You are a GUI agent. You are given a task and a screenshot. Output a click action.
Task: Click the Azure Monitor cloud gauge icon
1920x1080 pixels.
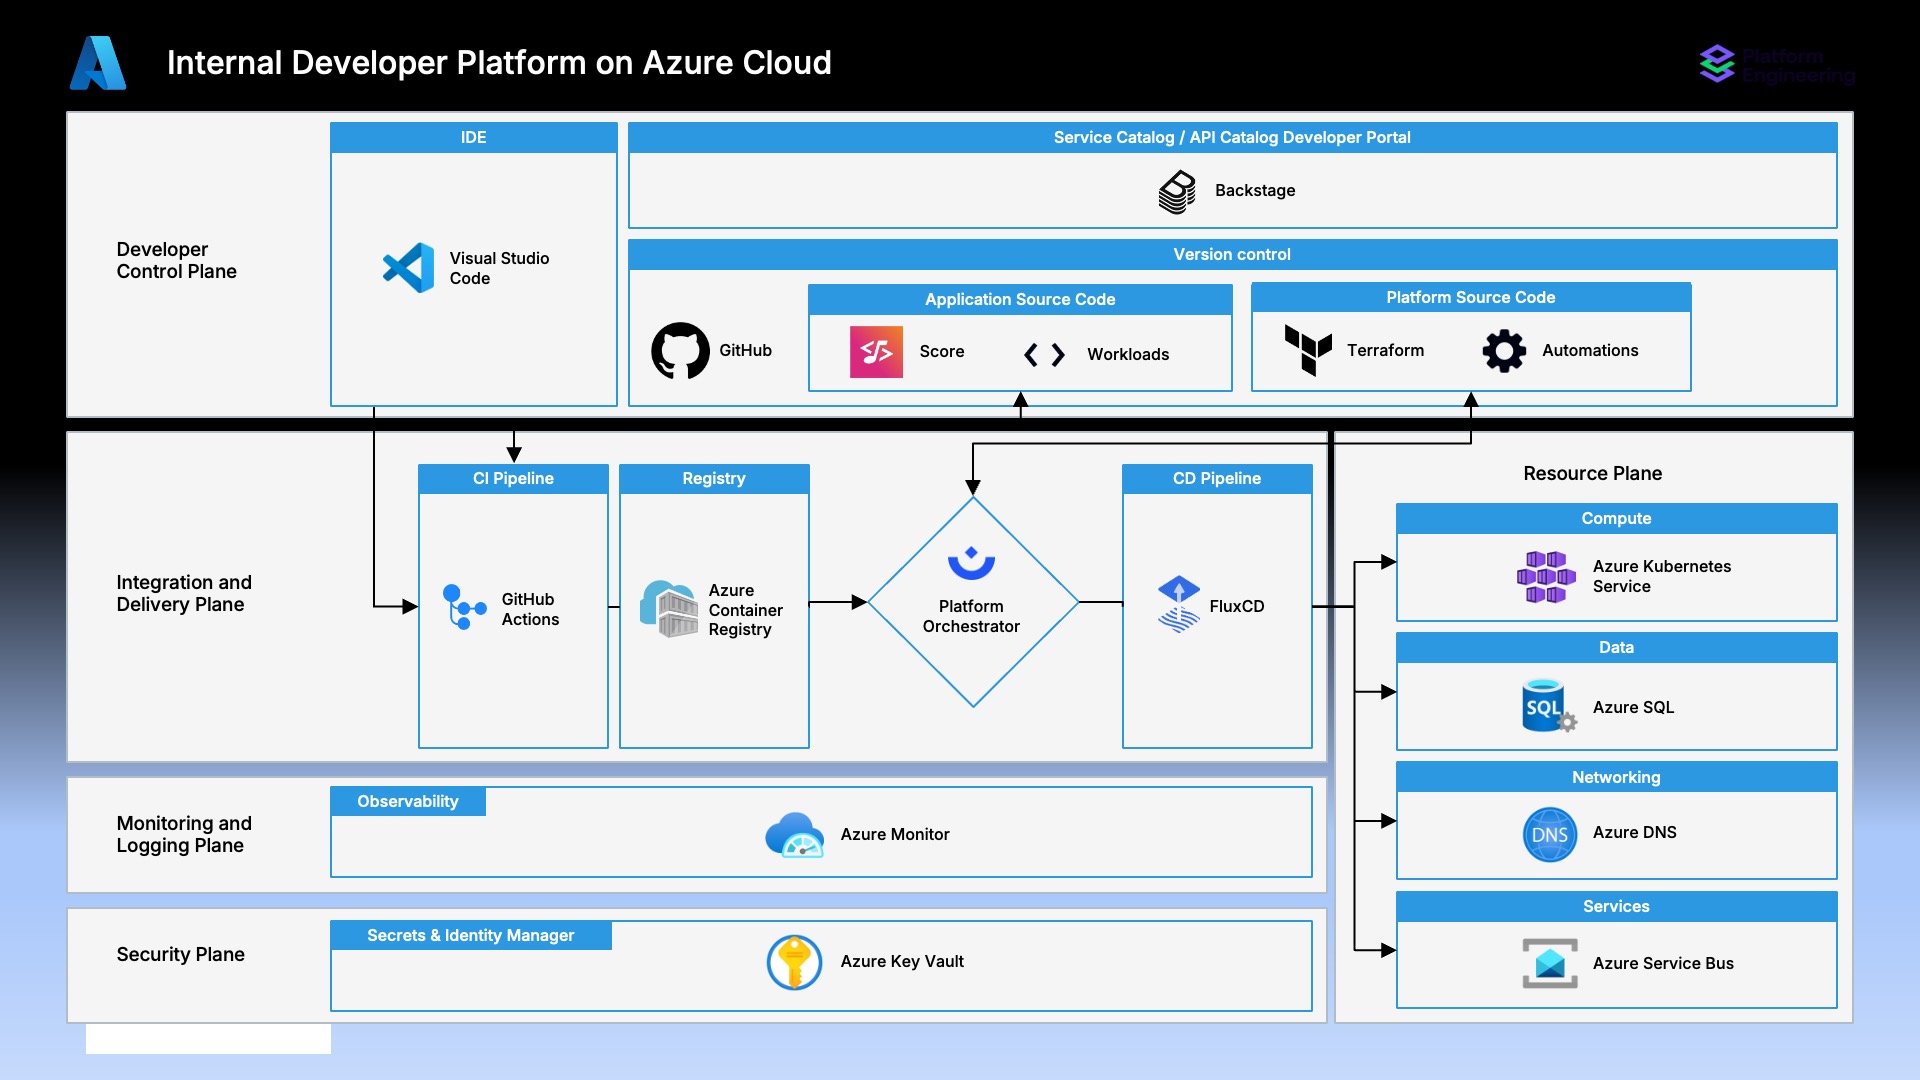coord(795,835)
